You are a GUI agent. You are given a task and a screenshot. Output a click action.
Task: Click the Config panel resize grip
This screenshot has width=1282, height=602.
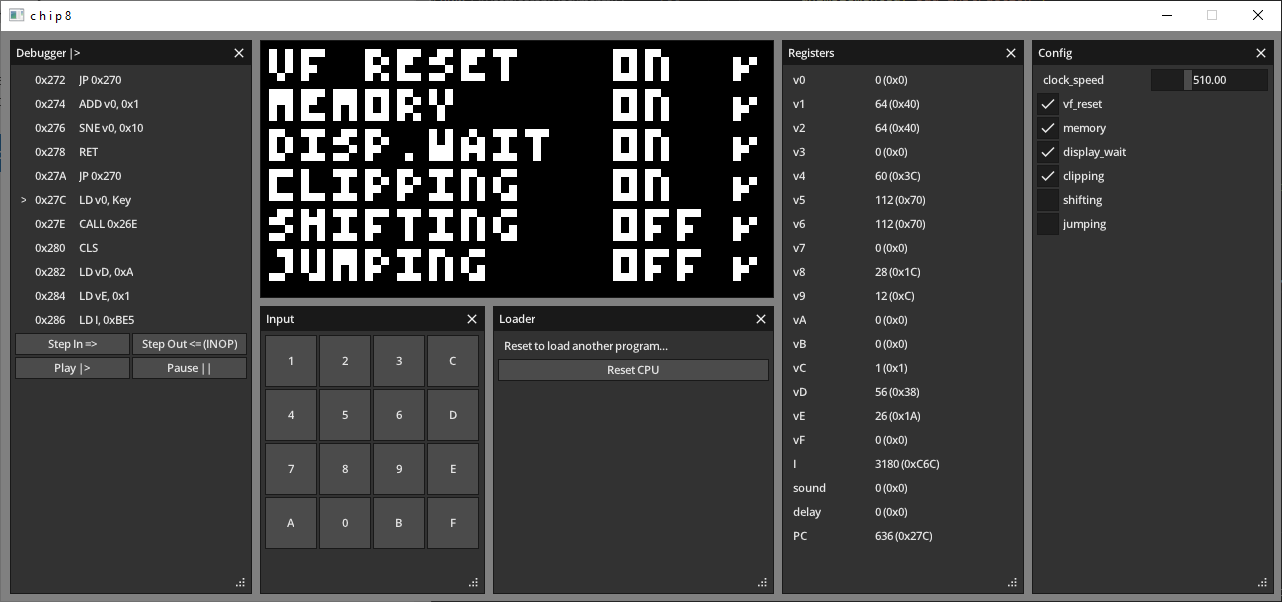(x=1263, y=583)
